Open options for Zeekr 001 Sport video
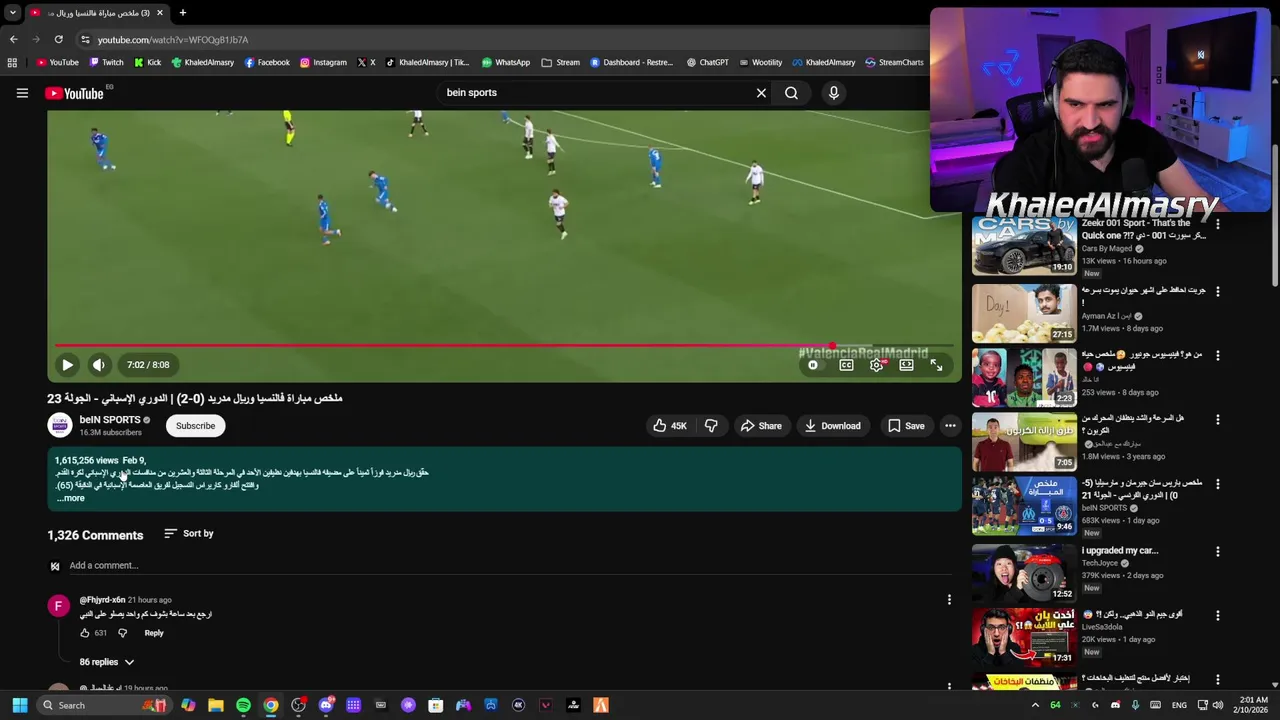Image resolution: width=1280 pixels, height=720 pixels. click(x=1217, y=225)
